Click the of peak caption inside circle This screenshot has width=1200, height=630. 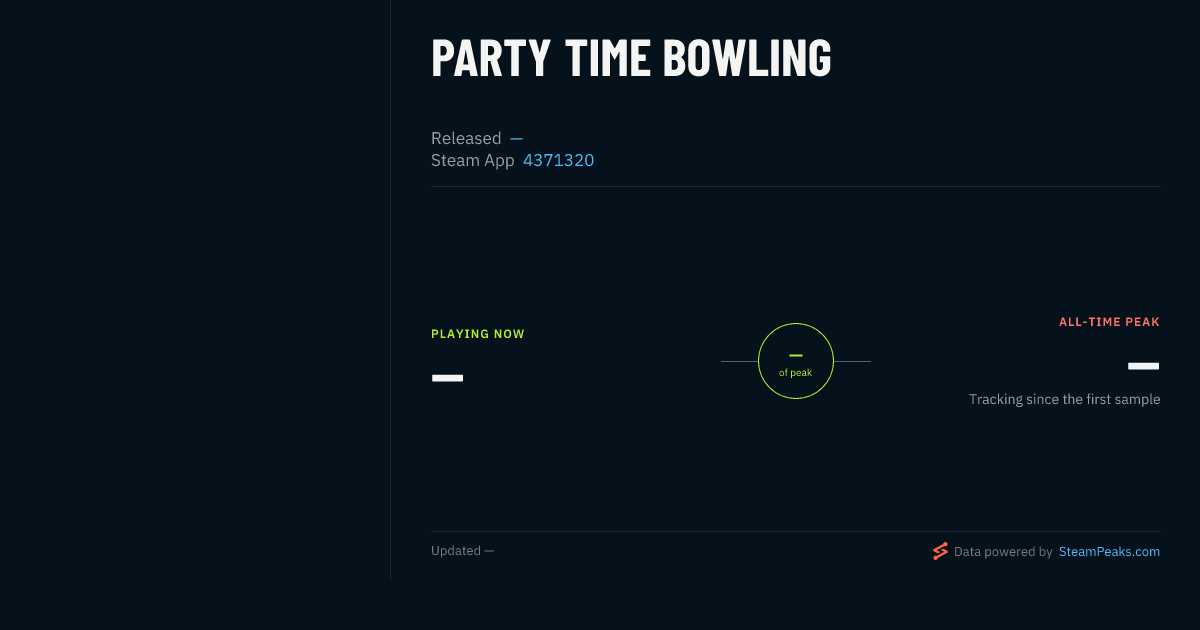tap(796, 372)
